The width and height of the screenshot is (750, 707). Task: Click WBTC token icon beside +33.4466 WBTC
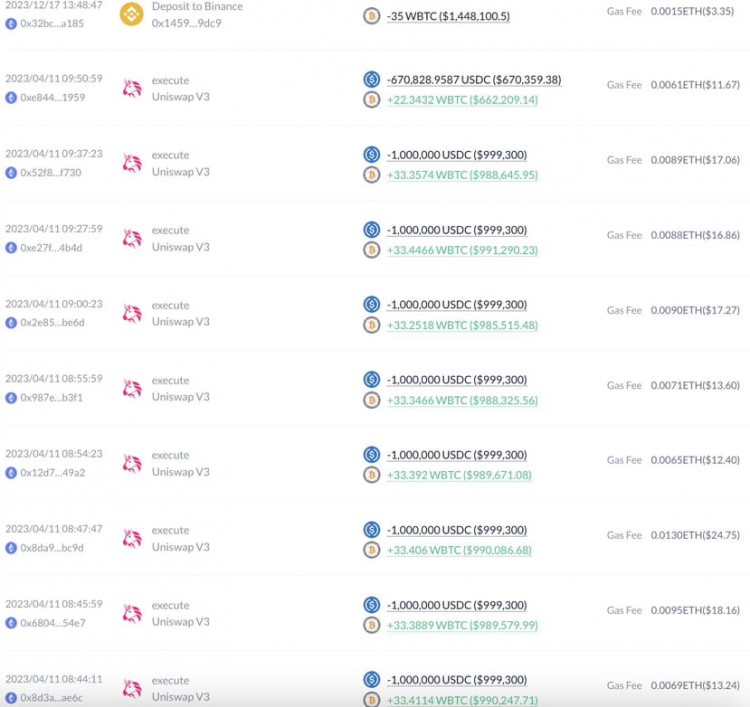(372, 250)
